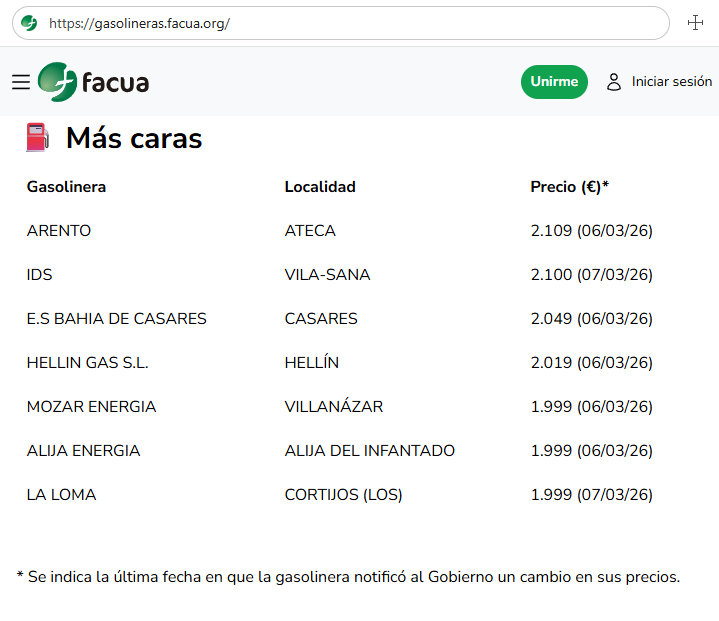The height and width of the screenshot is (621, 719).
Task: Click the red fuel pump icon
Action: coord(37,138)
